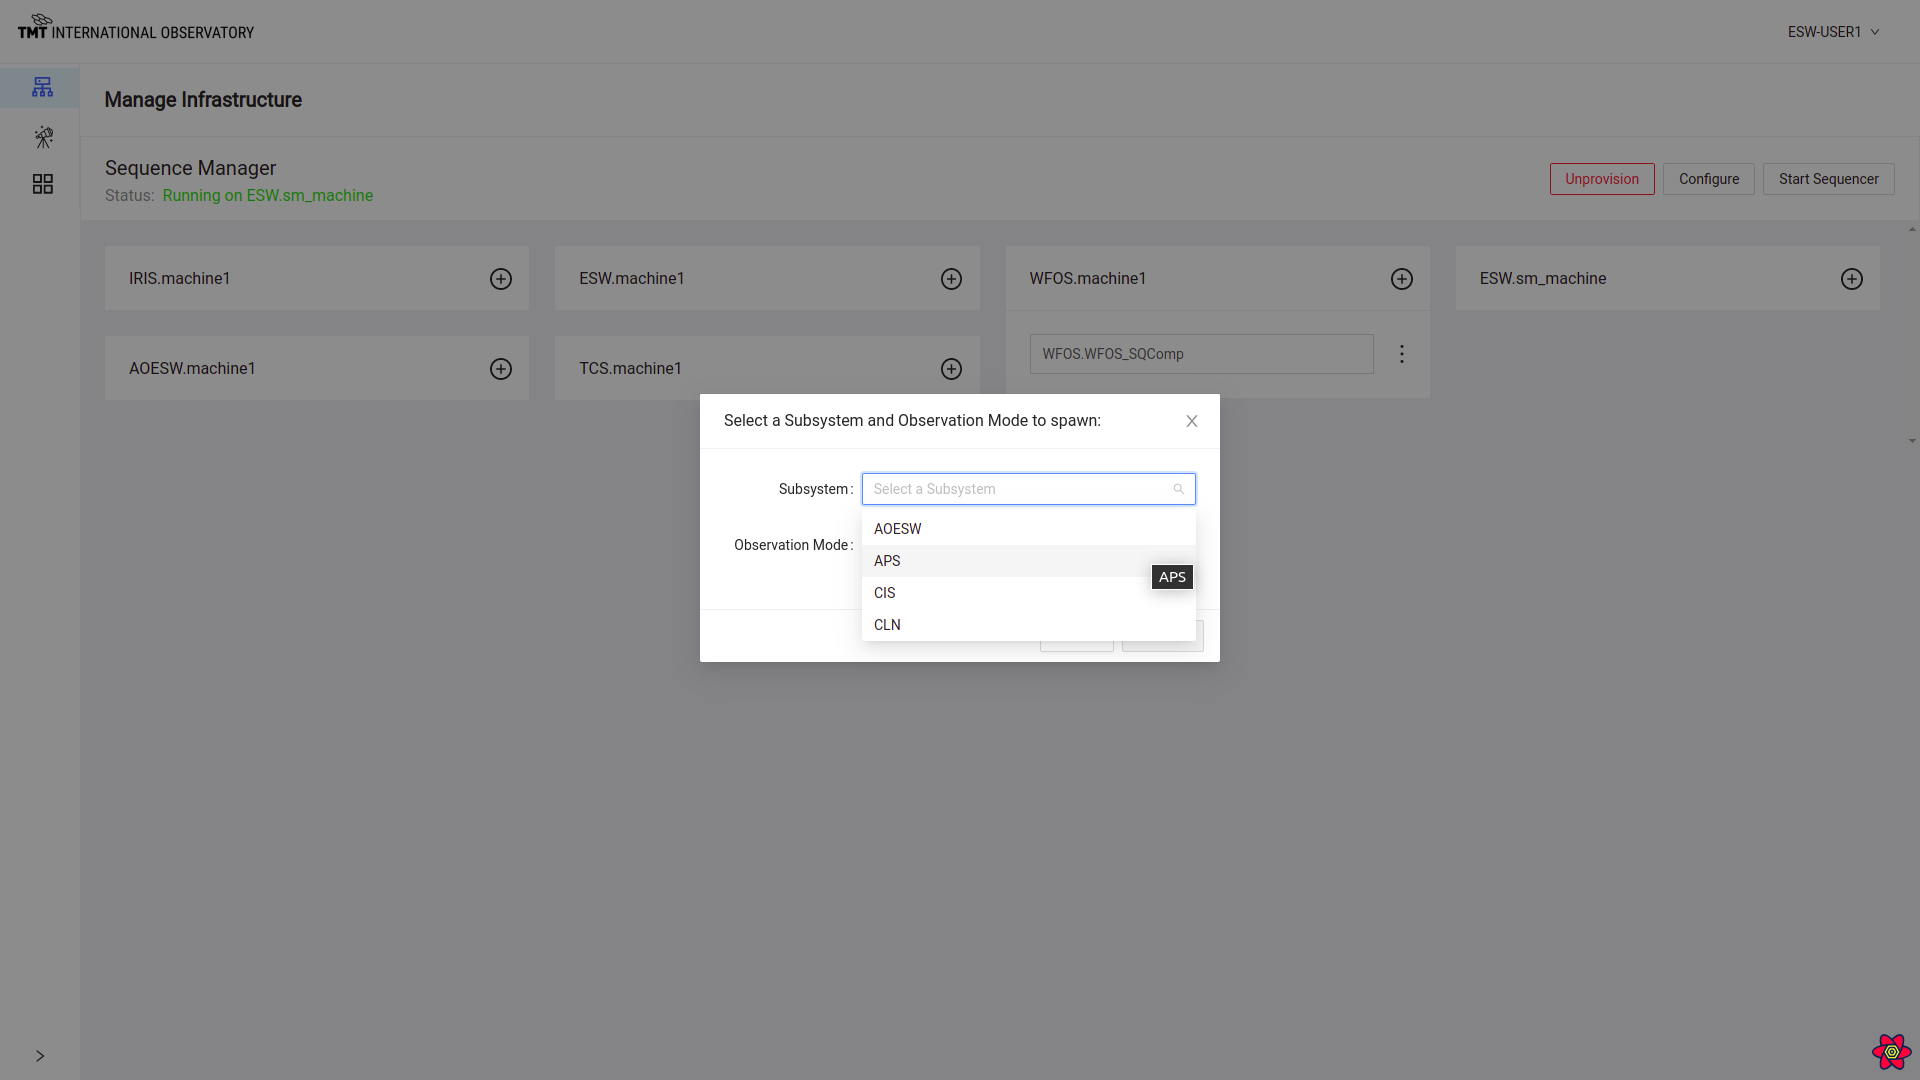Click the Unprovision button
Screen dimensions: 1920x1080
click(x=1602, y=179)
